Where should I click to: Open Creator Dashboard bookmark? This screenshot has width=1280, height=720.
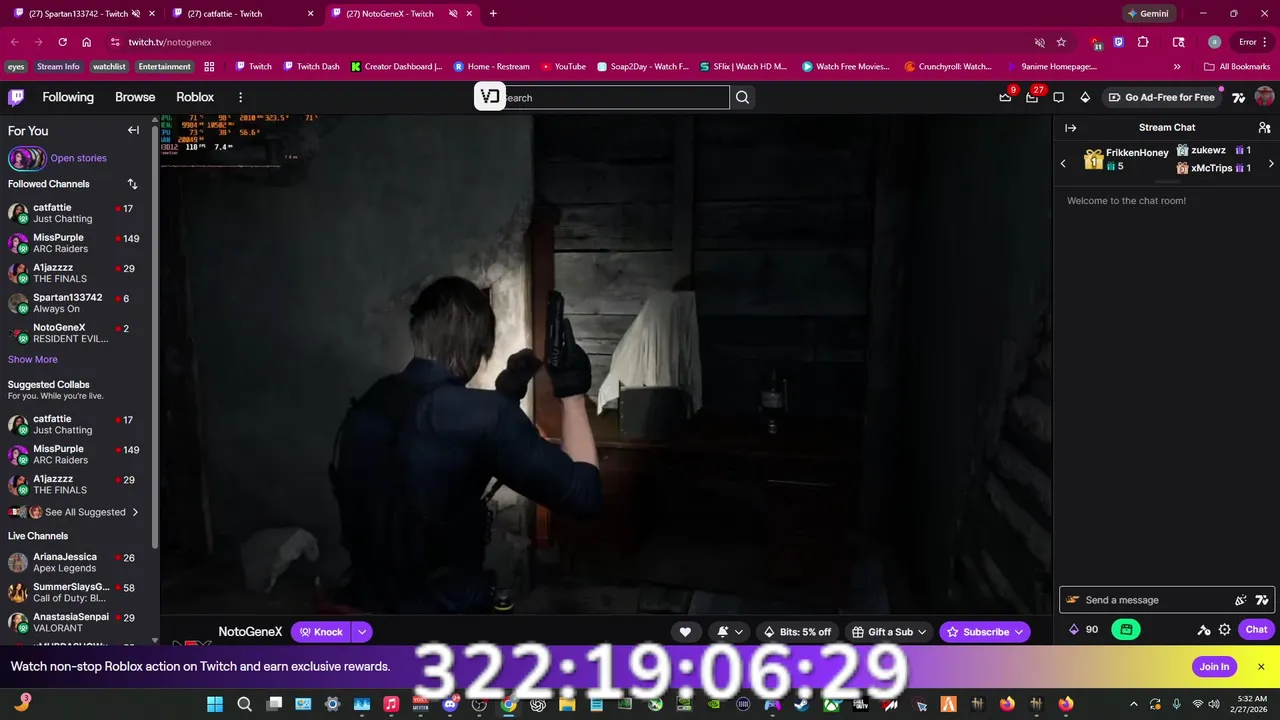point(397,67)
